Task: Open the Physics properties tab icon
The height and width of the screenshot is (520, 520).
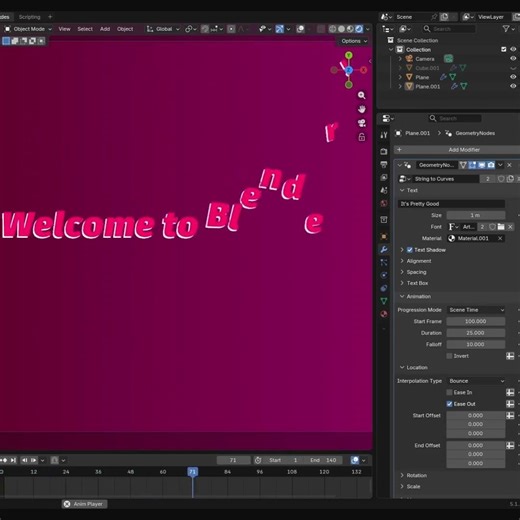Action: [x=384, y=275]
